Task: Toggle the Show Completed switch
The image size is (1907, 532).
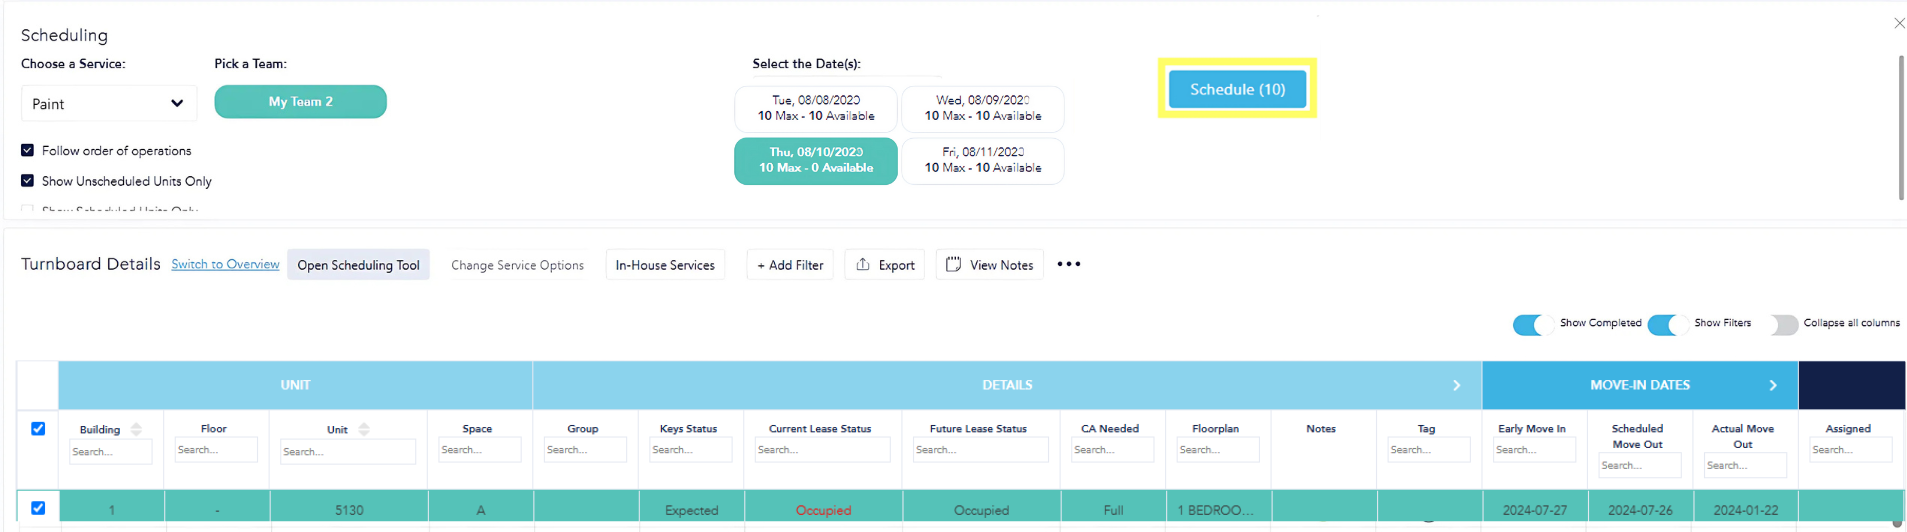Action: [x=1532, y=324]
